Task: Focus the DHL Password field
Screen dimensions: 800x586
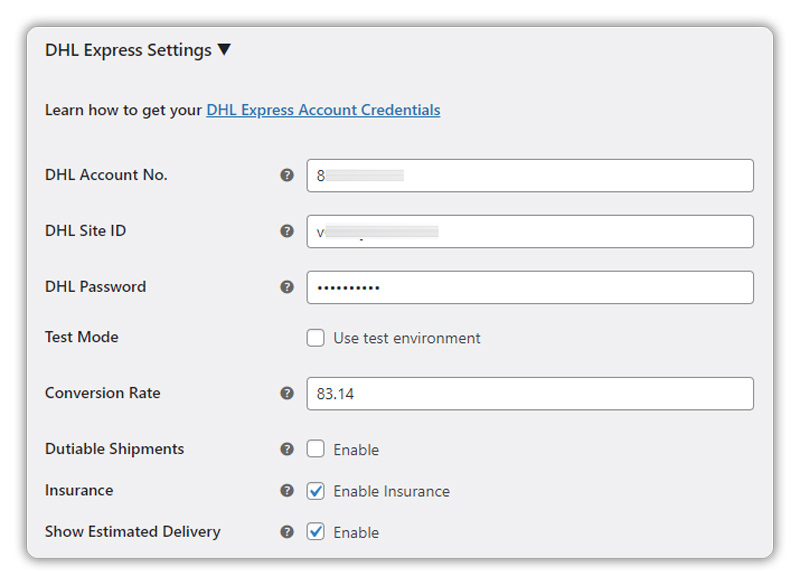Action: click(x=530, y=288)
